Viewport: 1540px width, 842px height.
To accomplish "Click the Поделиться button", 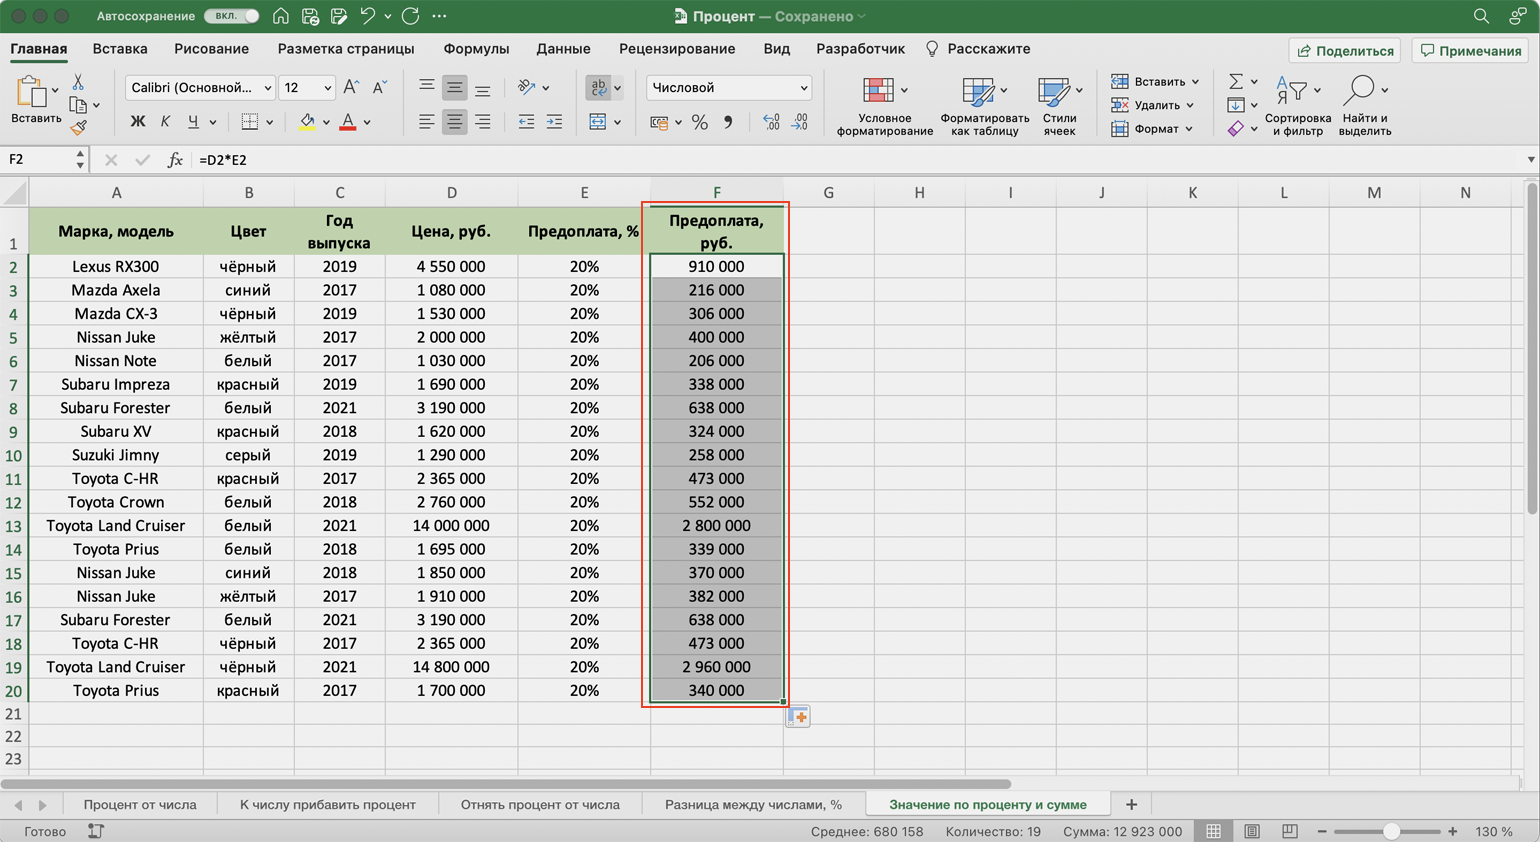I will pyautogui.click(x=1345, y=51).
